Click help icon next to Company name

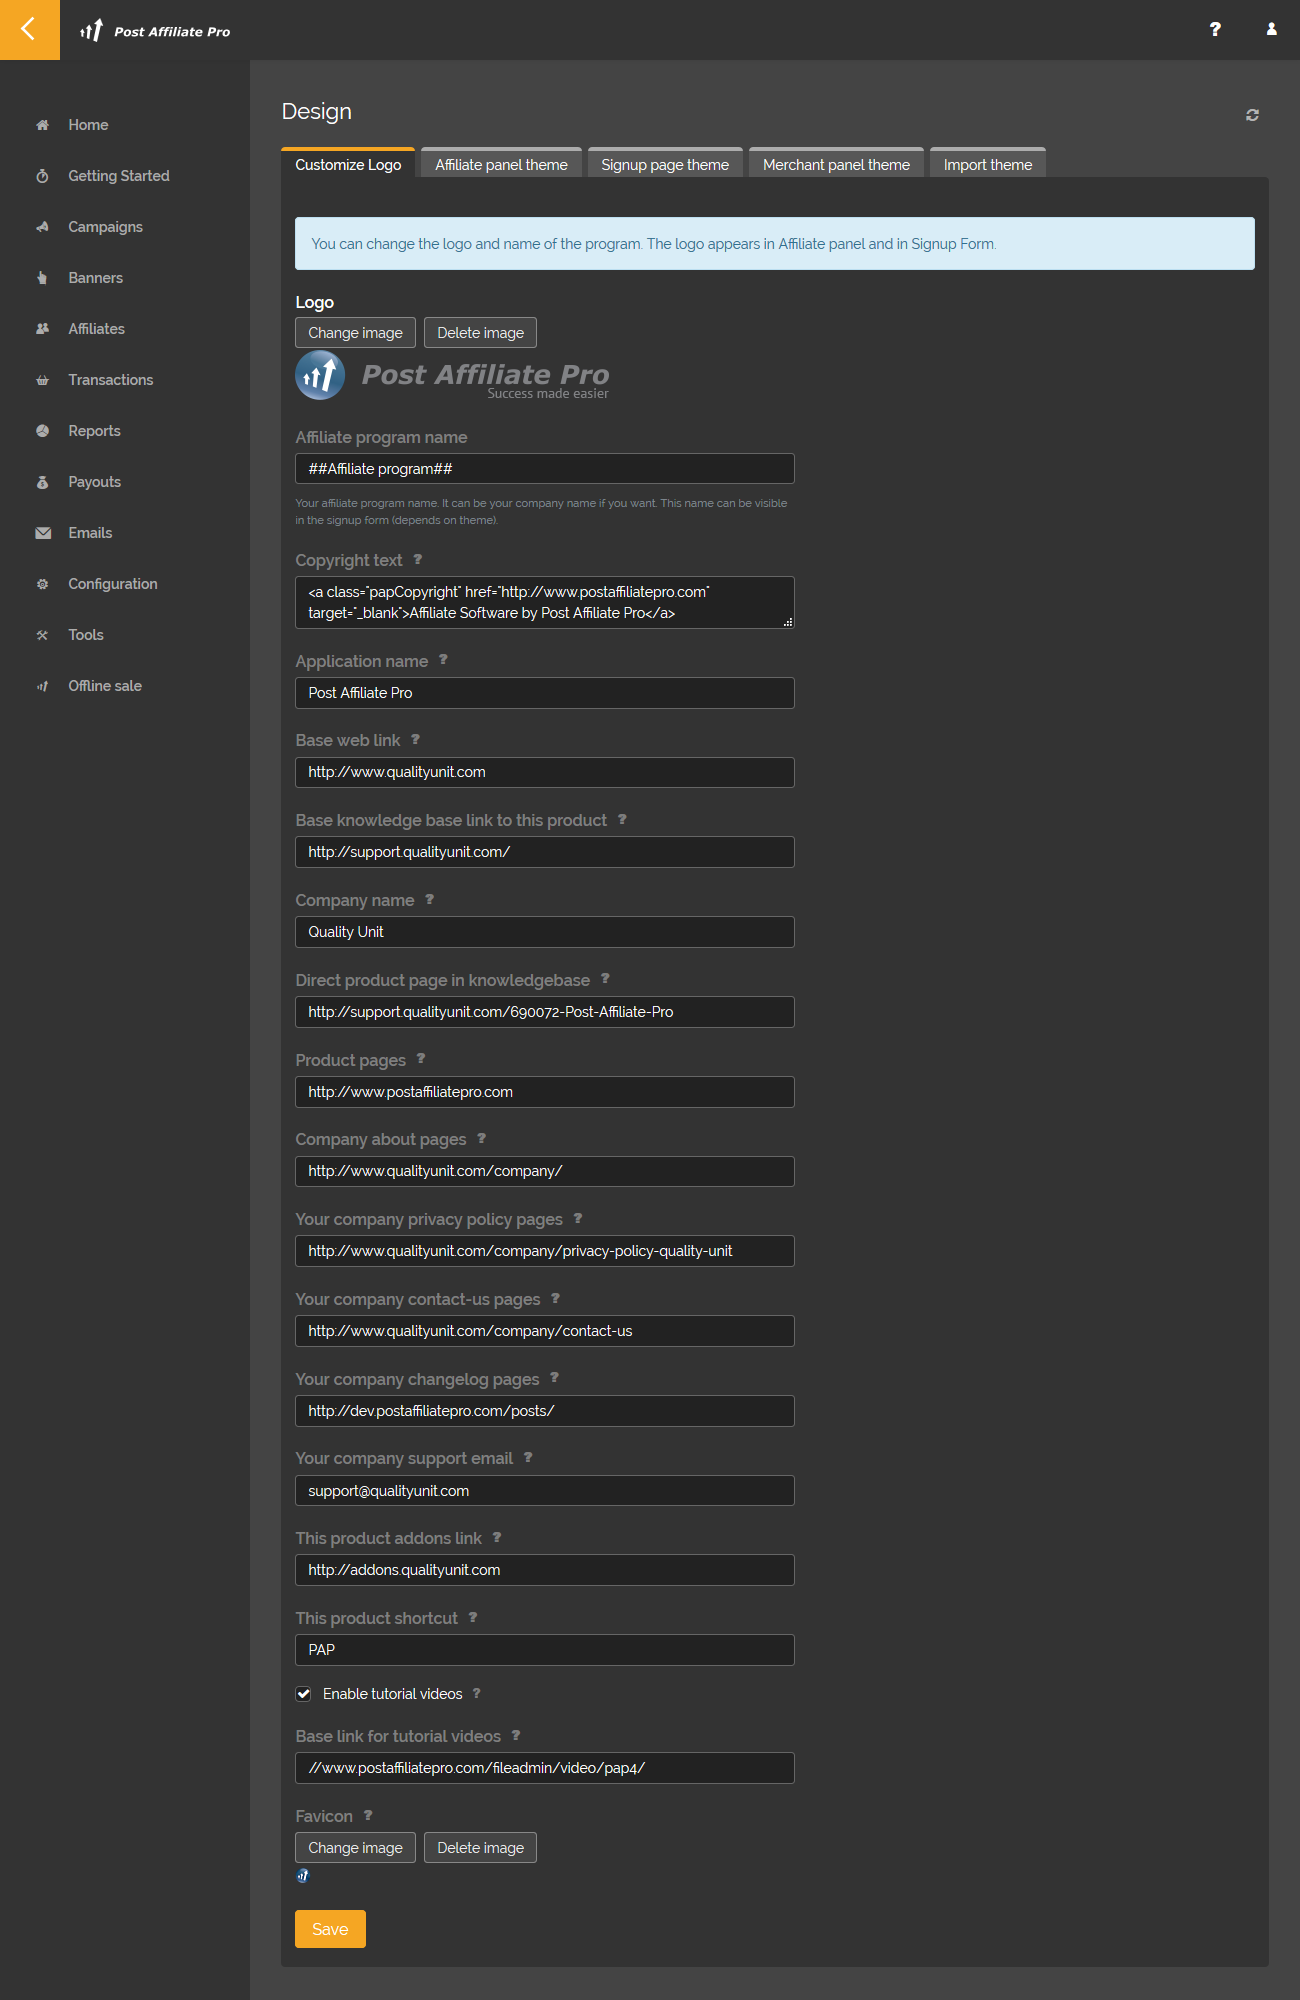tap(429, 900)
